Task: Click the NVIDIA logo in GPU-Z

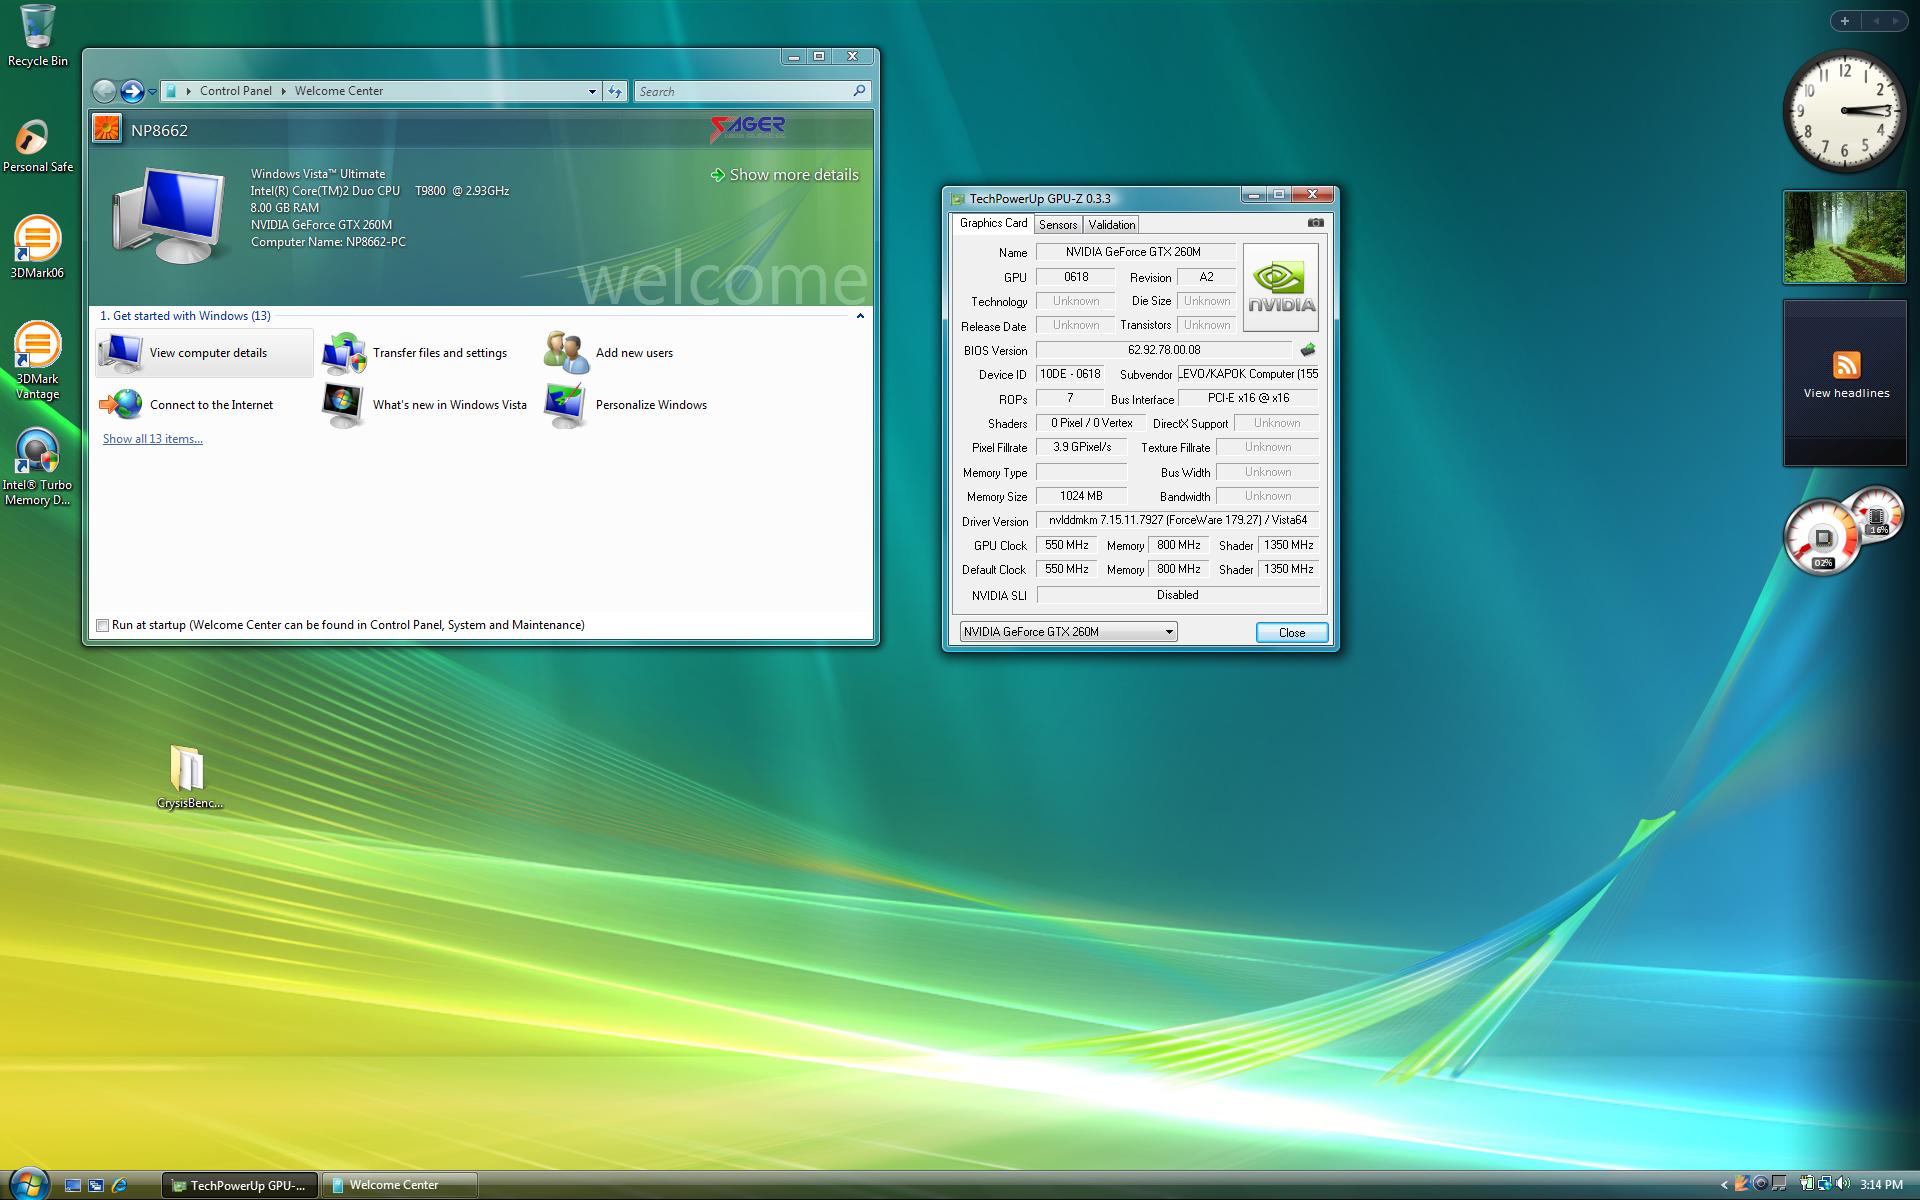Action: tap(1281, 288)
